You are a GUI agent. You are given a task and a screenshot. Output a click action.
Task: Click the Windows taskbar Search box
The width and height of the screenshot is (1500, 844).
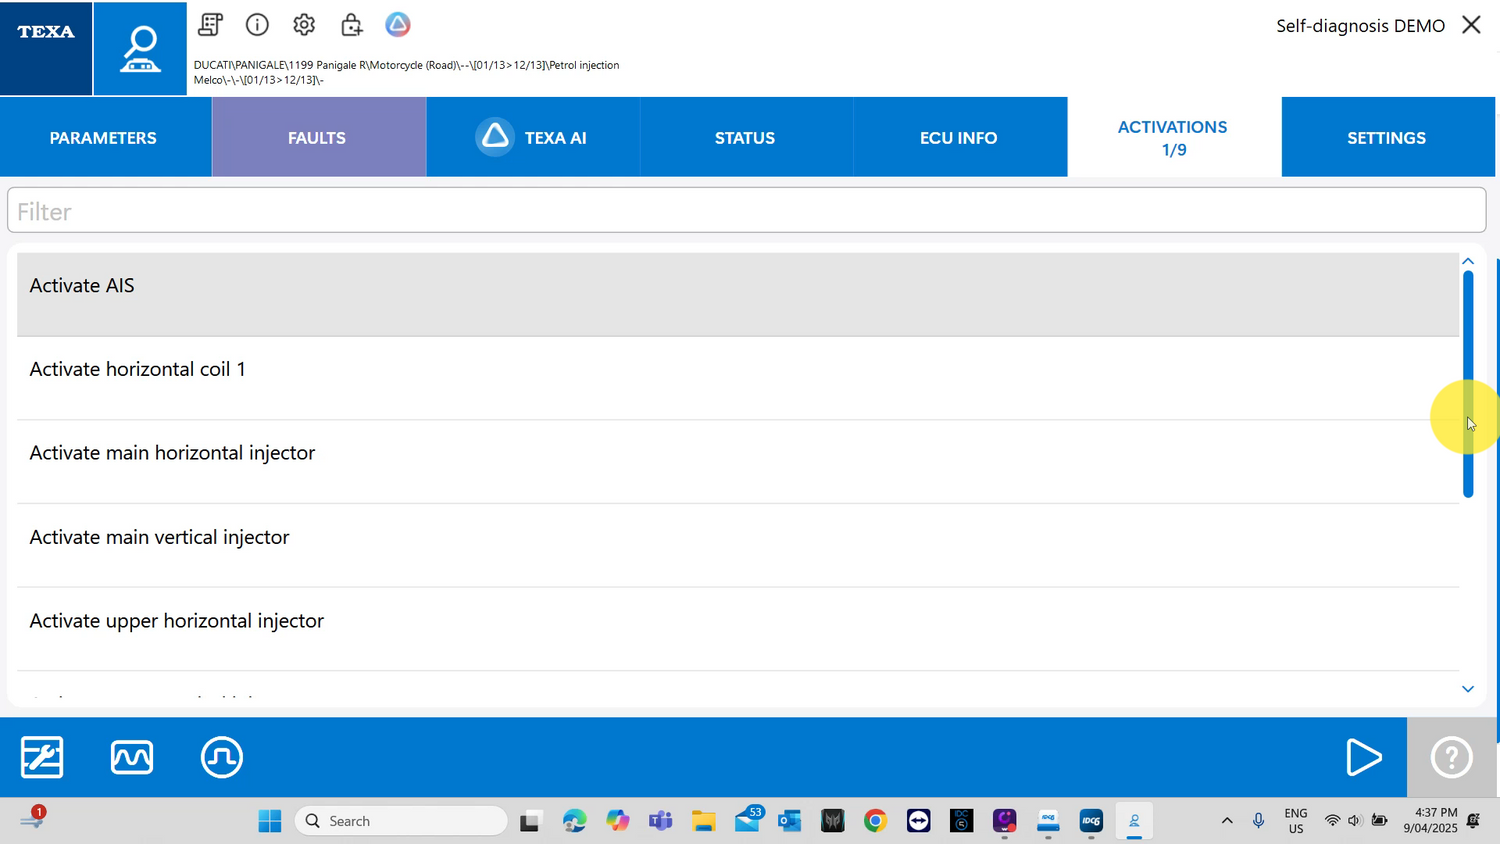401,821
